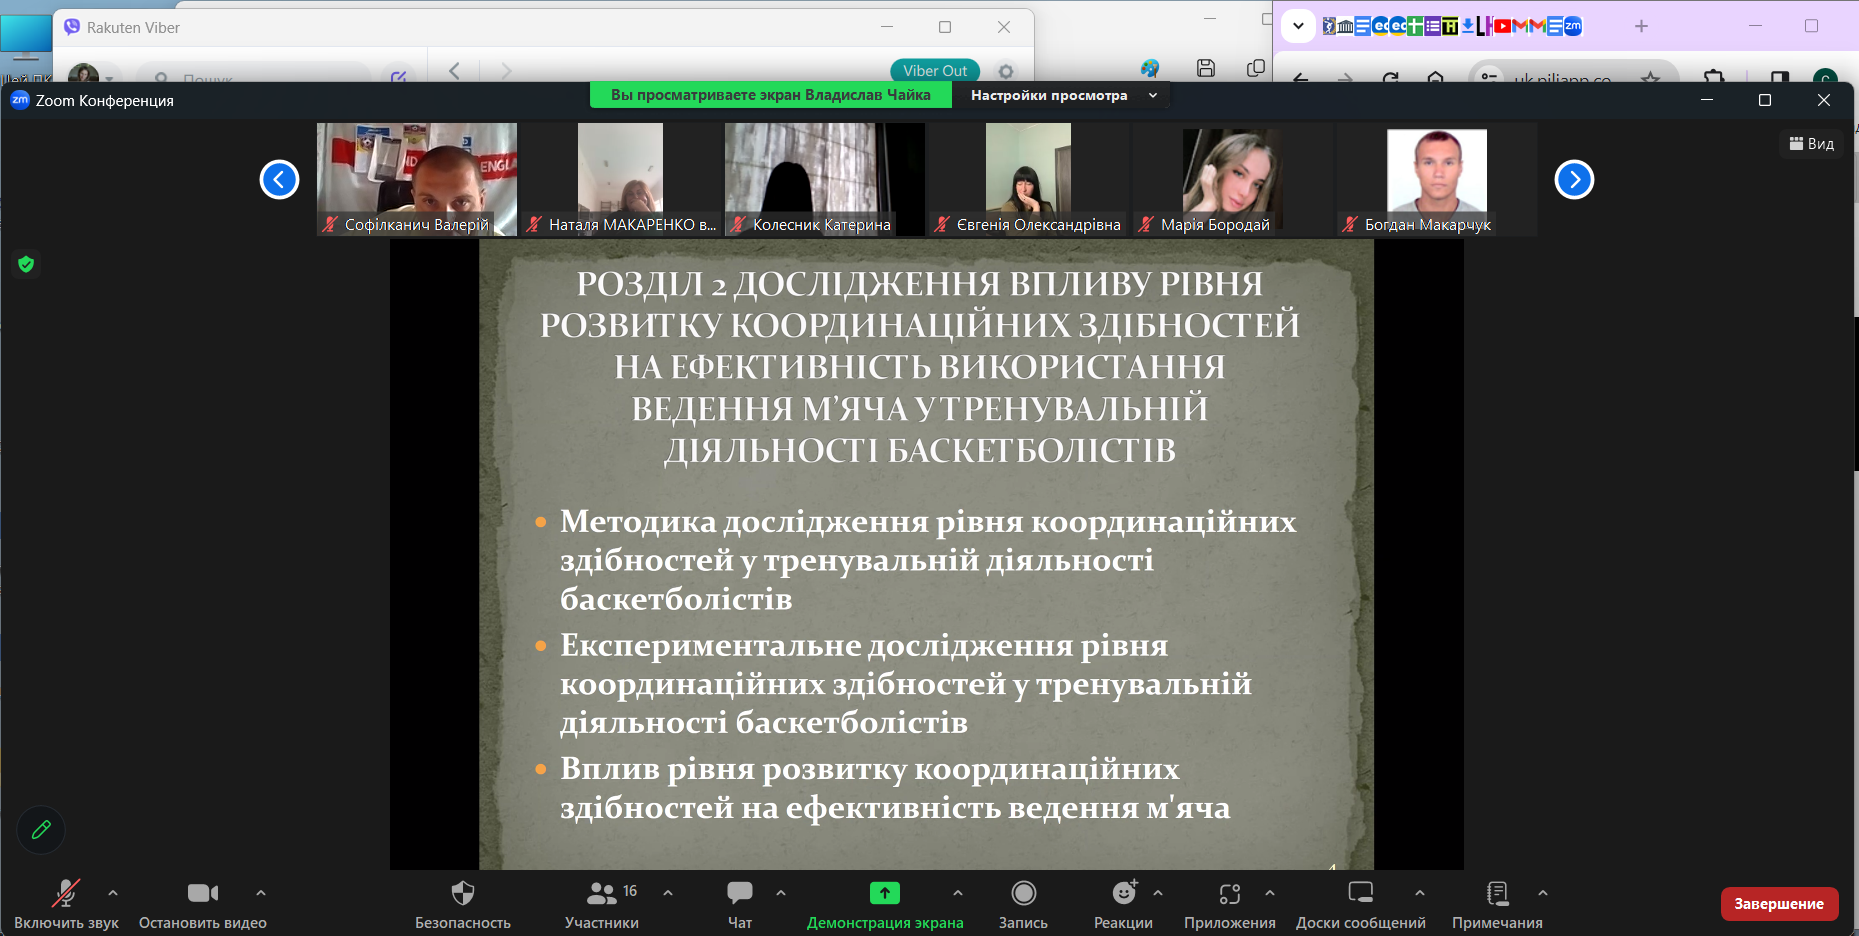Click the green pencil annotate button

[41, 830]
